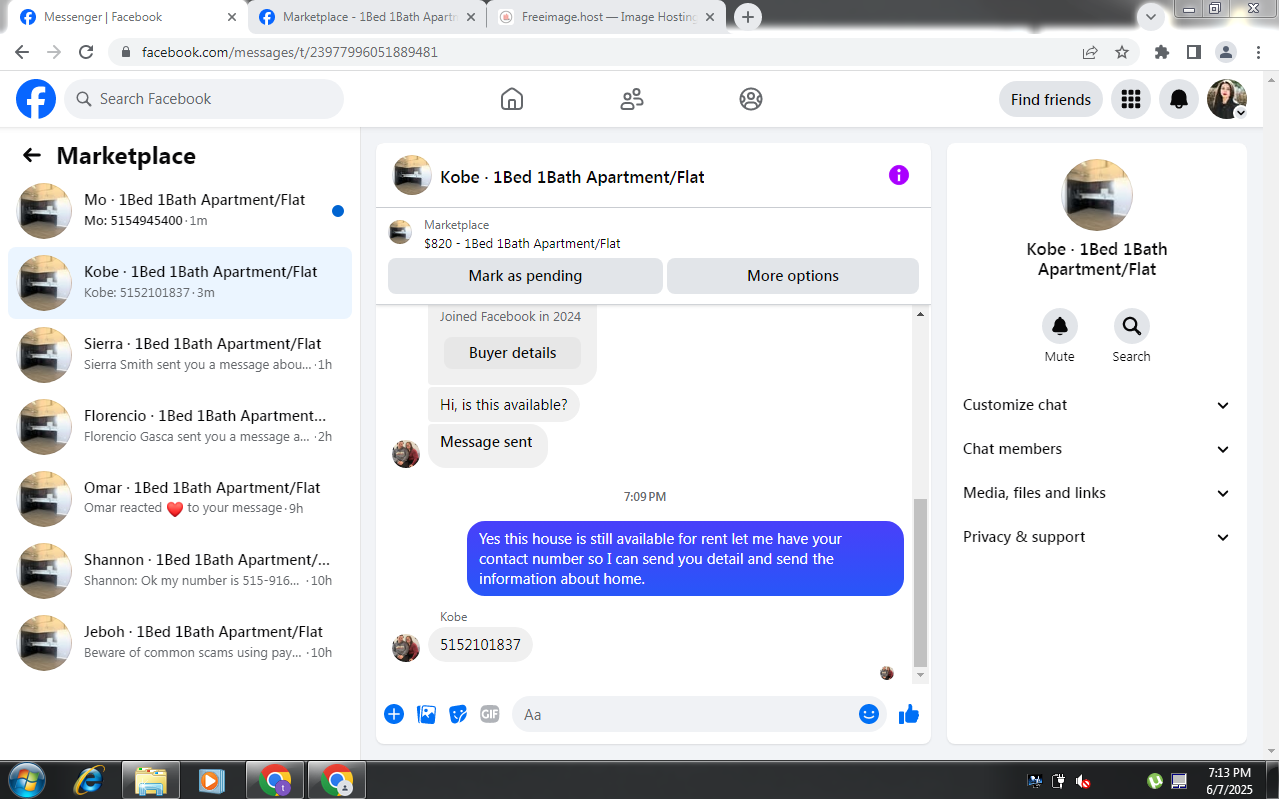Open the Windows Start button

[x=26, y=780]
